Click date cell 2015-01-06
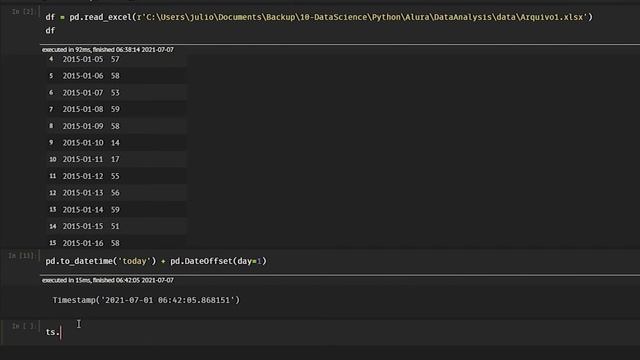Viewport: 640px width, 360px height. [83, 76]
